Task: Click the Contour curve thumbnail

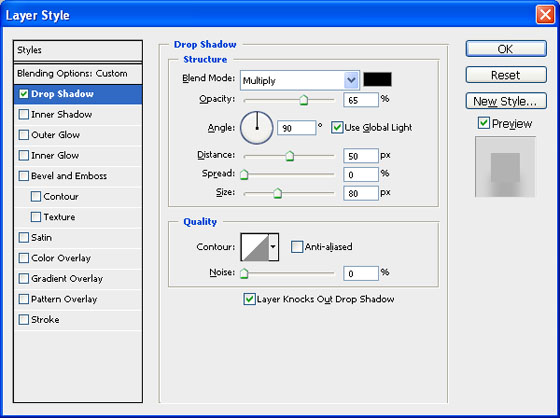Action: coord(255,247)
